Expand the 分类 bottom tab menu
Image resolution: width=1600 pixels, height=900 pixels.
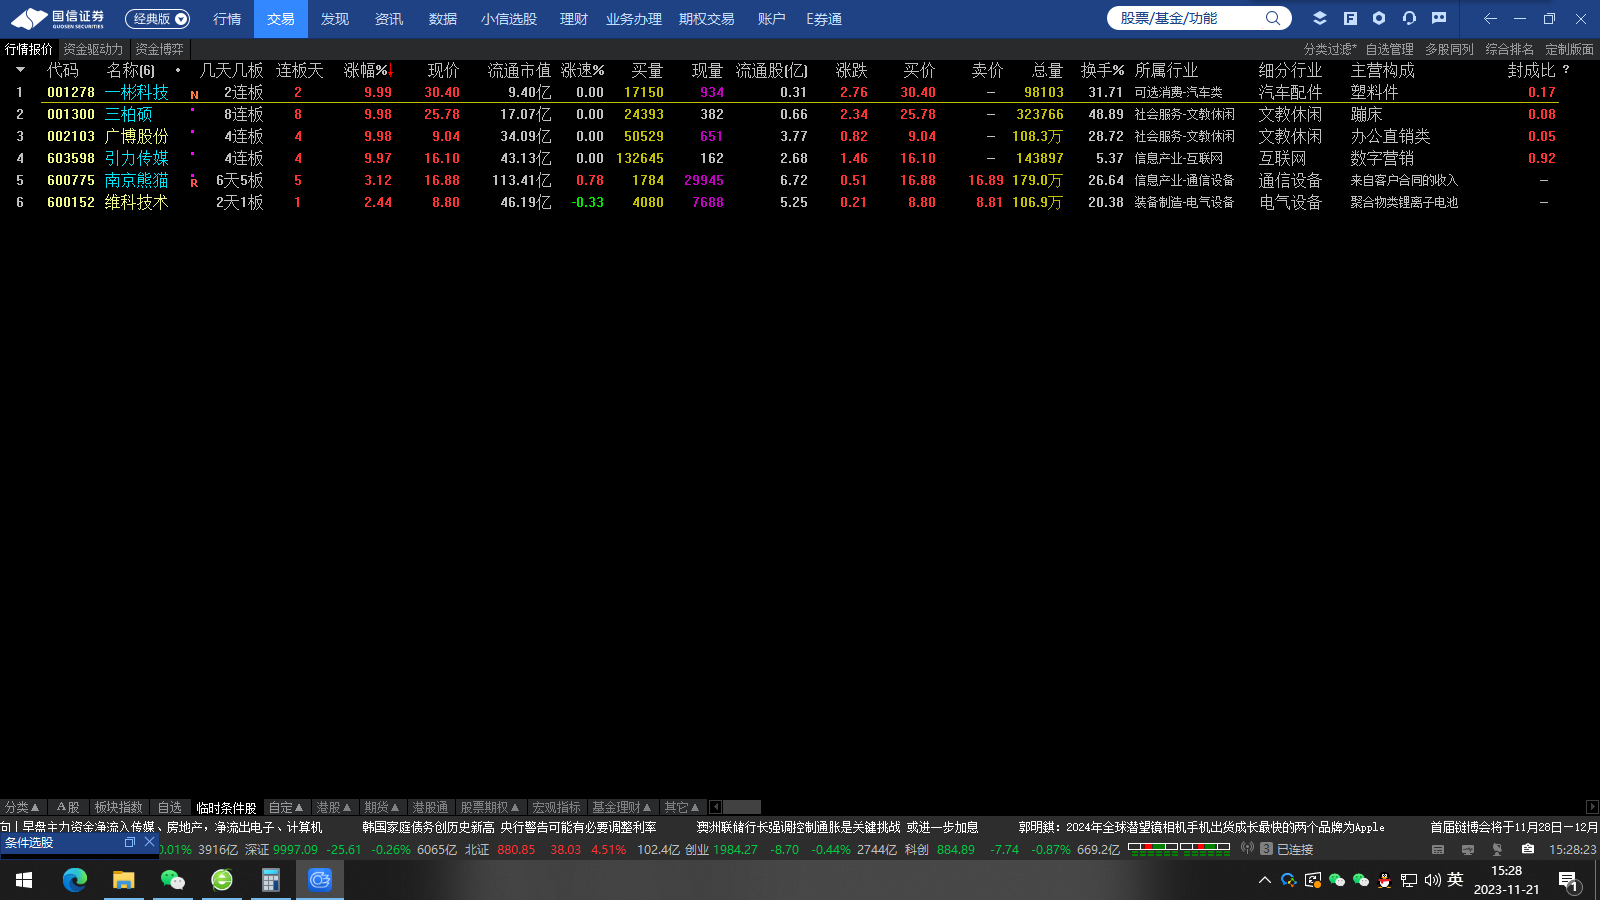pyautogui.click(x=22, y=807)
